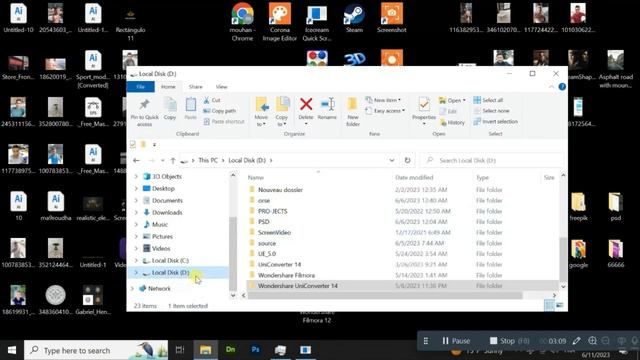Select Videos in navigation pane
The height and width of the screenshot is (360, 640).
point(161,248)
